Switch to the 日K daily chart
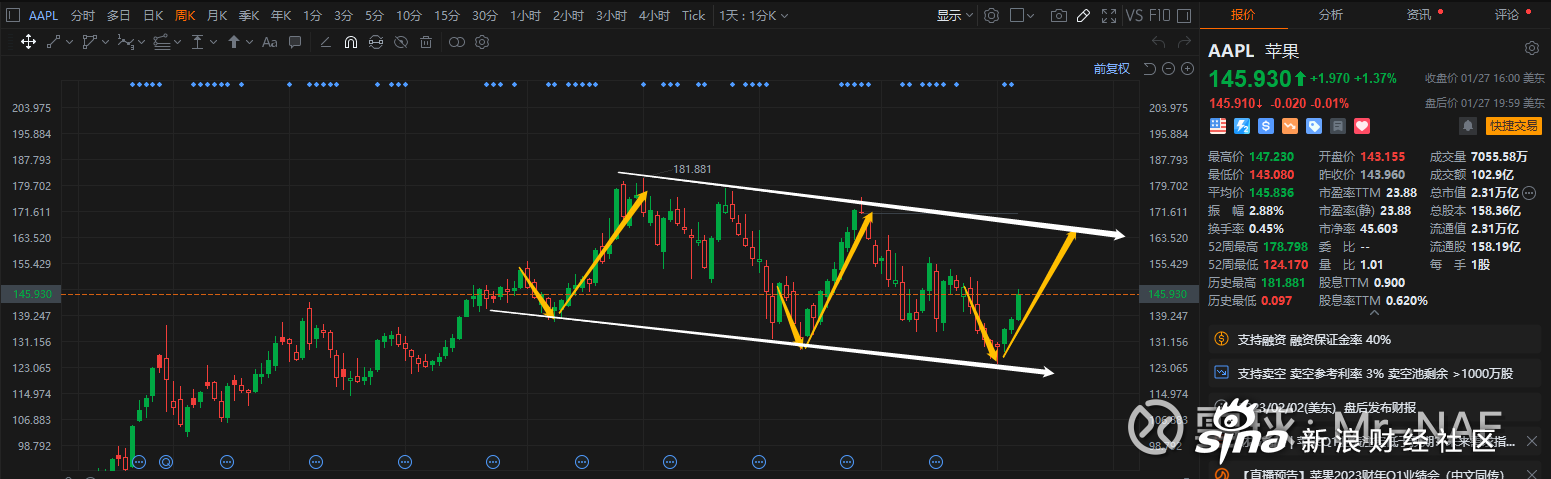The width and height of the screenshot is (1551, 479). click(x=152, y=16)
